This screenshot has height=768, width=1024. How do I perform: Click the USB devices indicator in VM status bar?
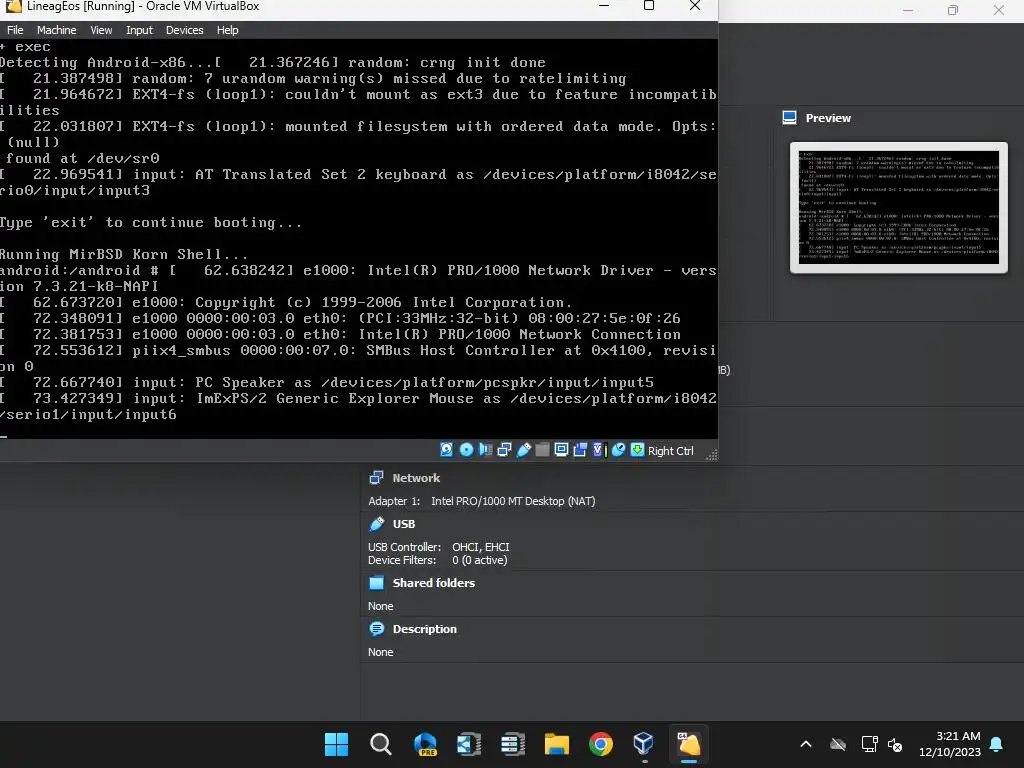pos(523,450)
